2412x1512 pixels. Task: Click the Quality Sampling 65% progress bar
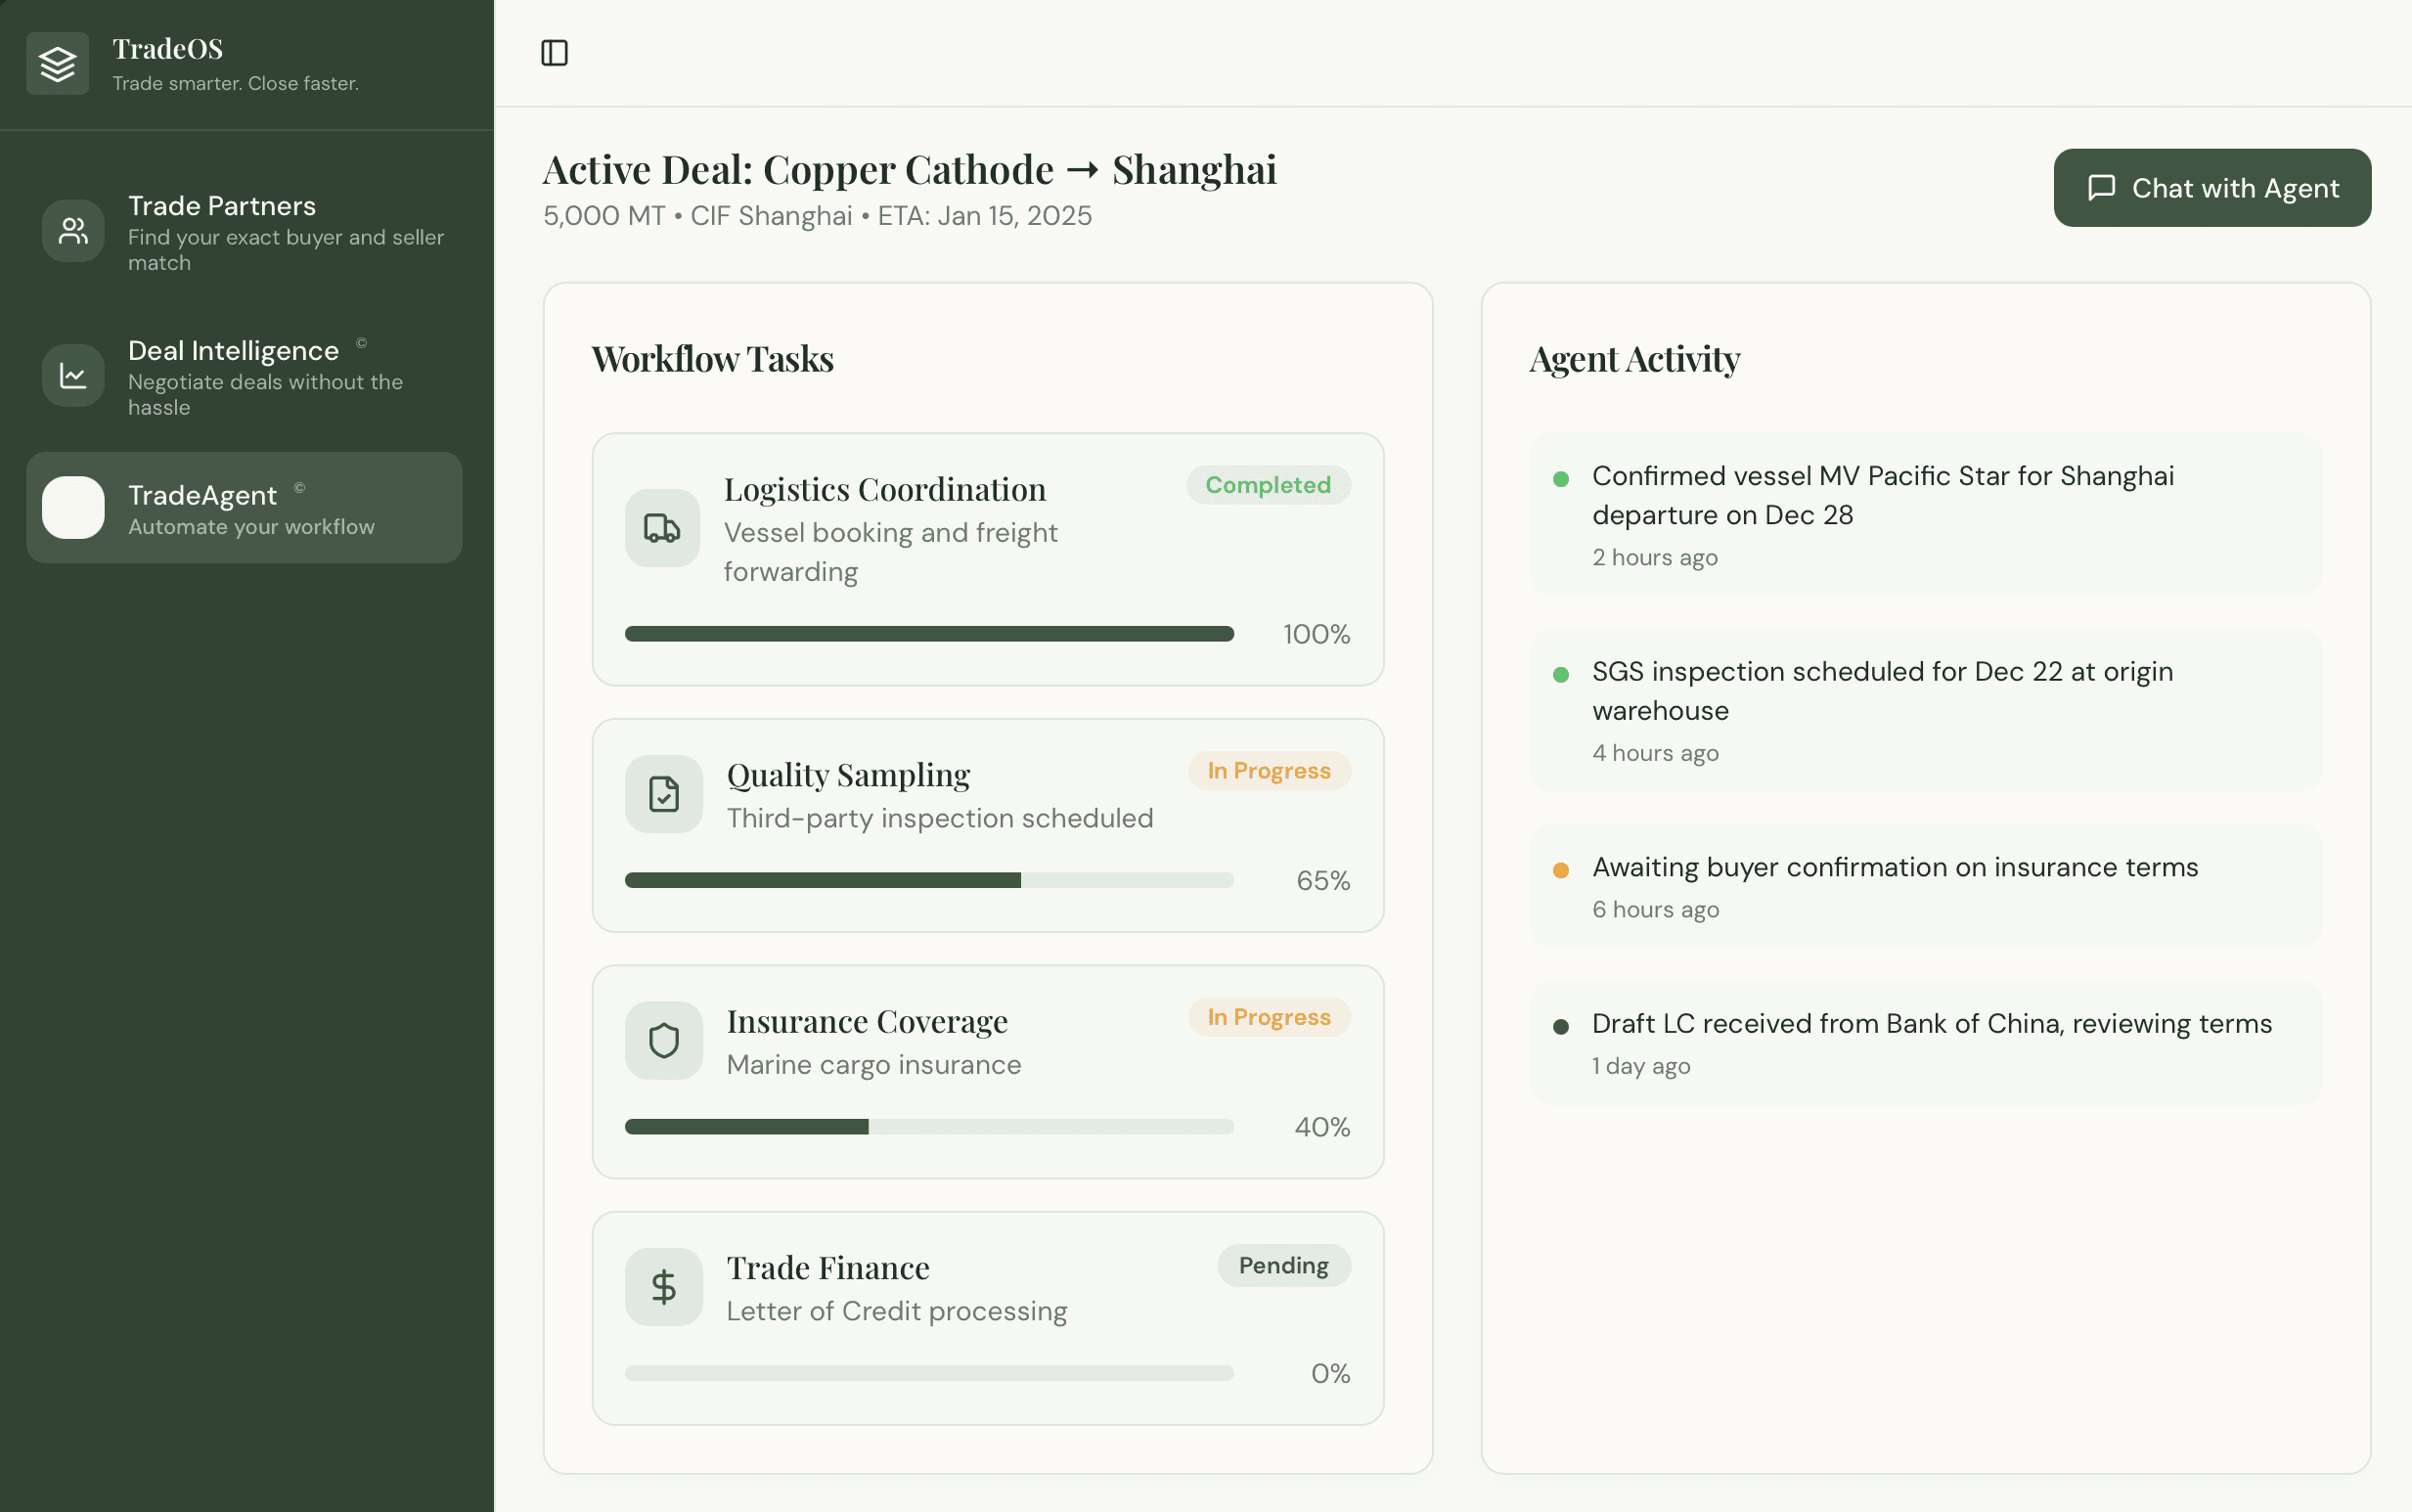(928, 880)
